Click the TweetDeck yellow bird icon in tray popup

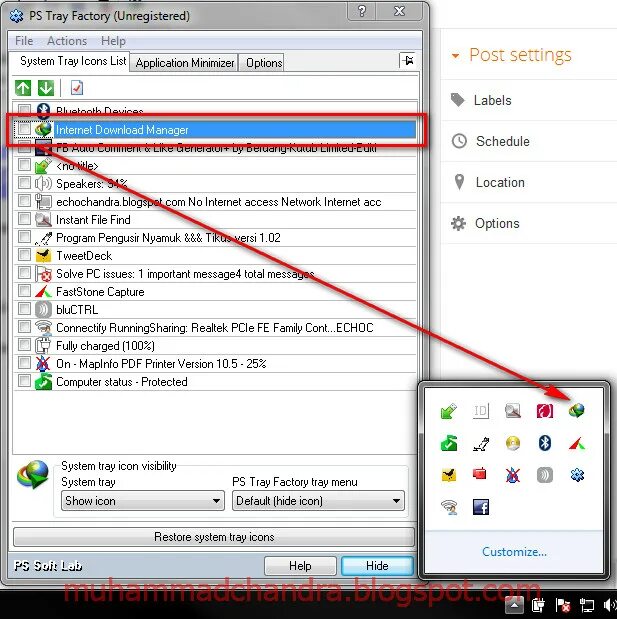point(448,475)
